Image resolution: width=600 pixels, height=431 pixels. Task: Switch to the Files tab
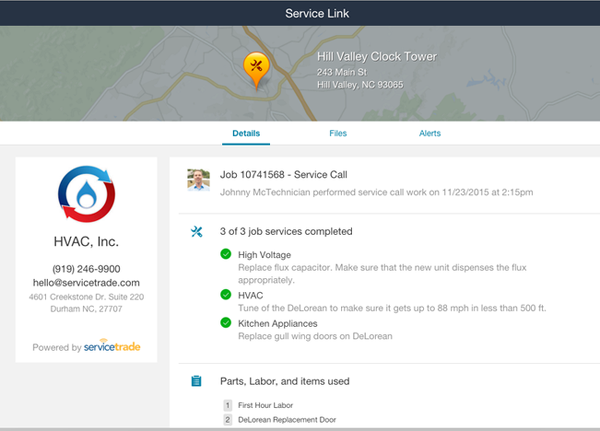point(338,133)
